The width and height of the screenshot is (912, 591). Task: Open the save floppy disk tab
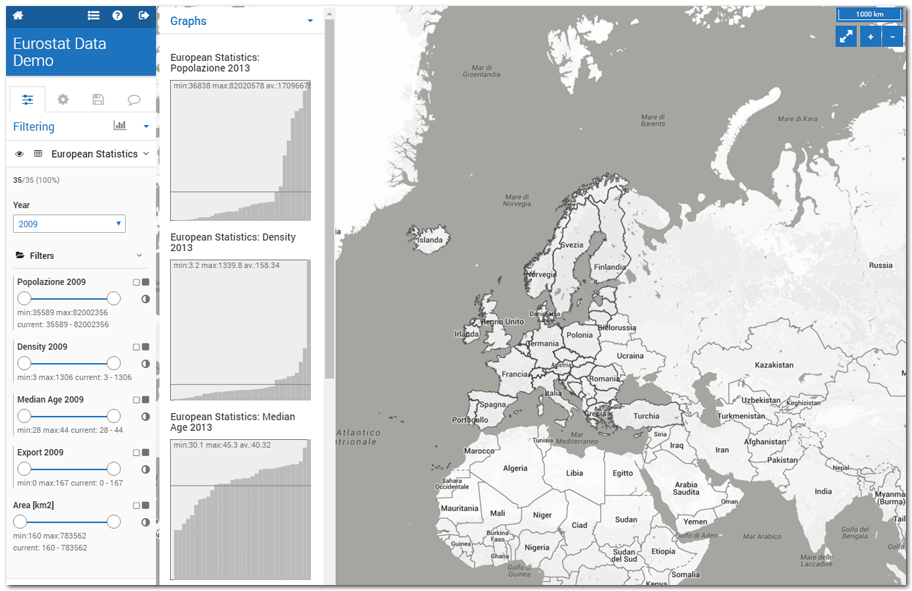point(98,99)
